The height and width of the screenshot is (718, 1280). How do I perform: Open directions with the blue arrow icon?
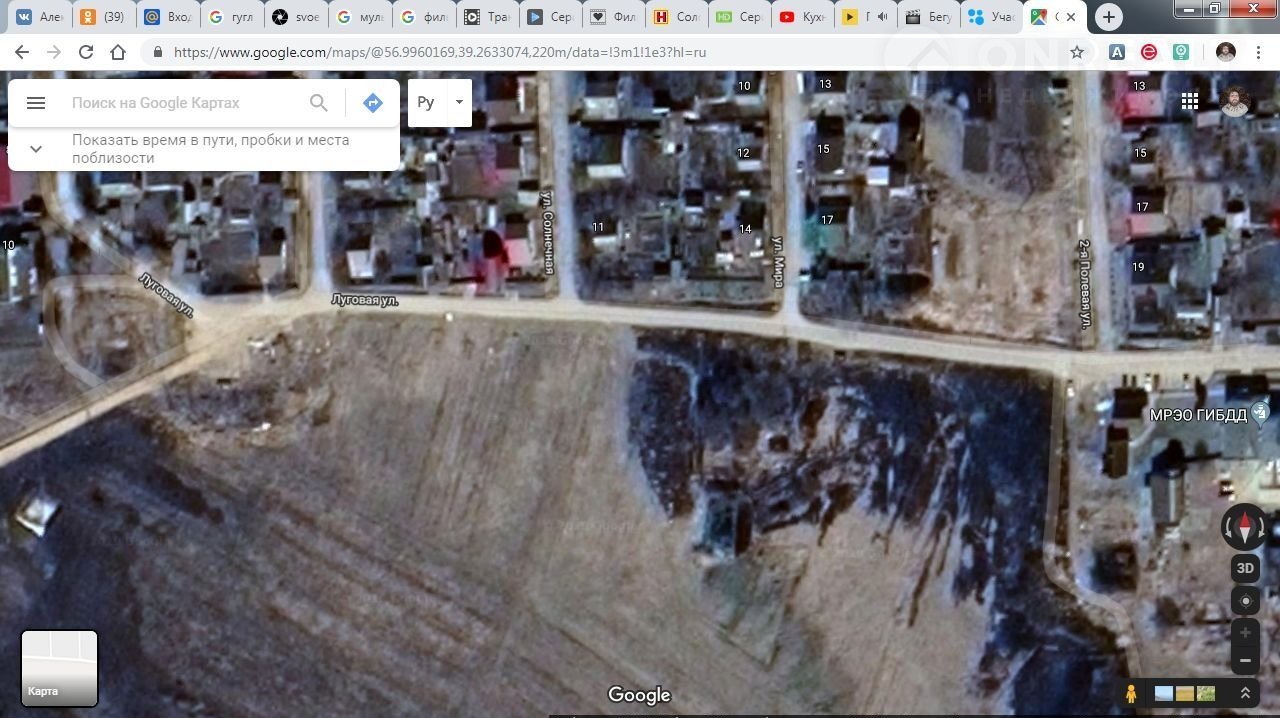click(x=373, y=103)
